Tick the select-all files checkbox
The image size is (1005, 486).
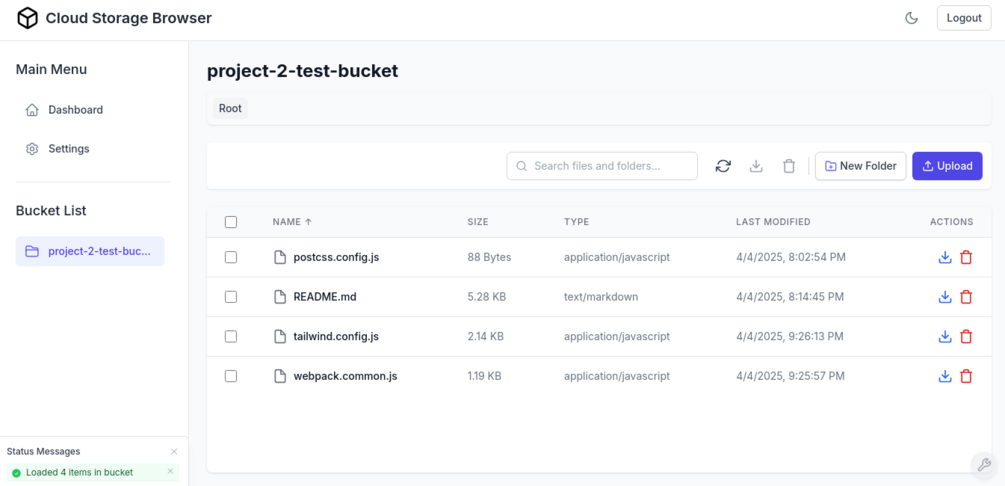[231, 222]
